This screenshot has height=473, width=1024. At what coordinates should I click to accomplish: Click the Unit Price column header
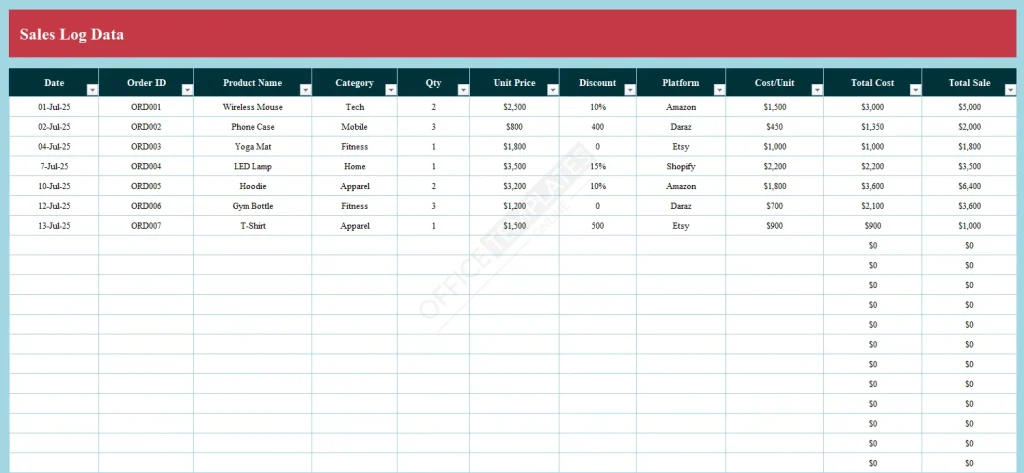(x=515, y=82)
